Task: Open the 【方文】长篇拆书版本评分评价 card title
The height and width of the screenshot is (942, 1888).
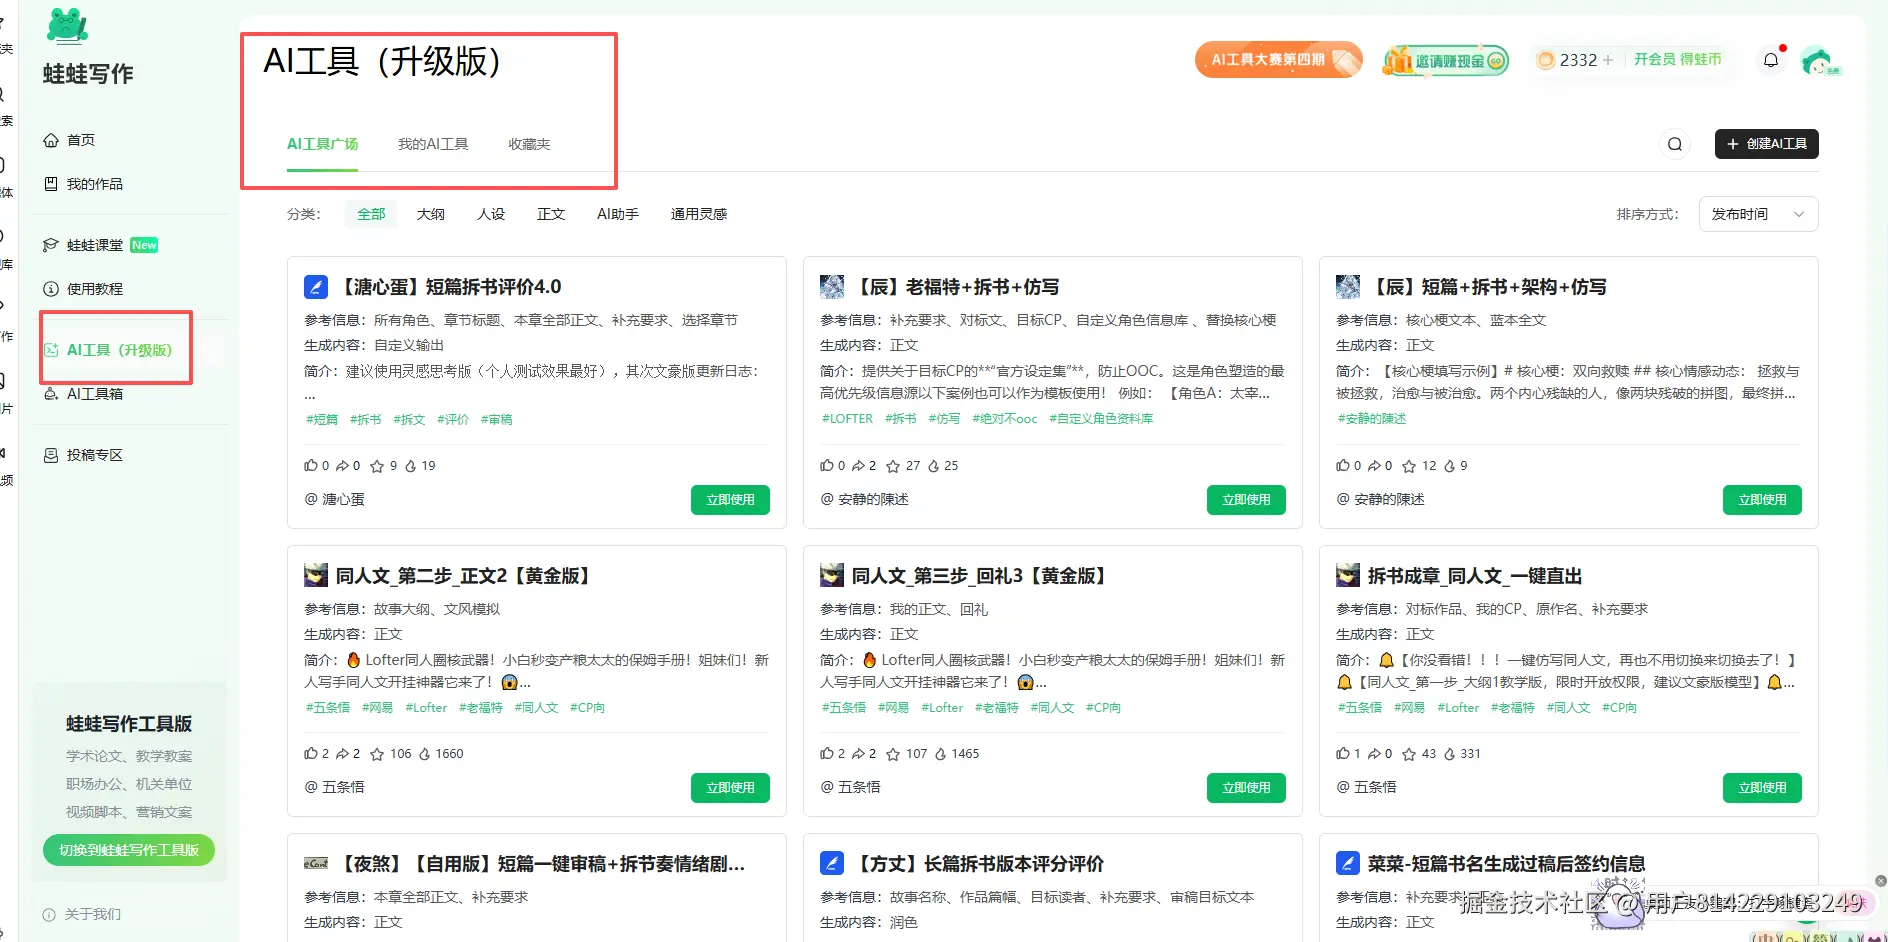Action: (982, 863)
